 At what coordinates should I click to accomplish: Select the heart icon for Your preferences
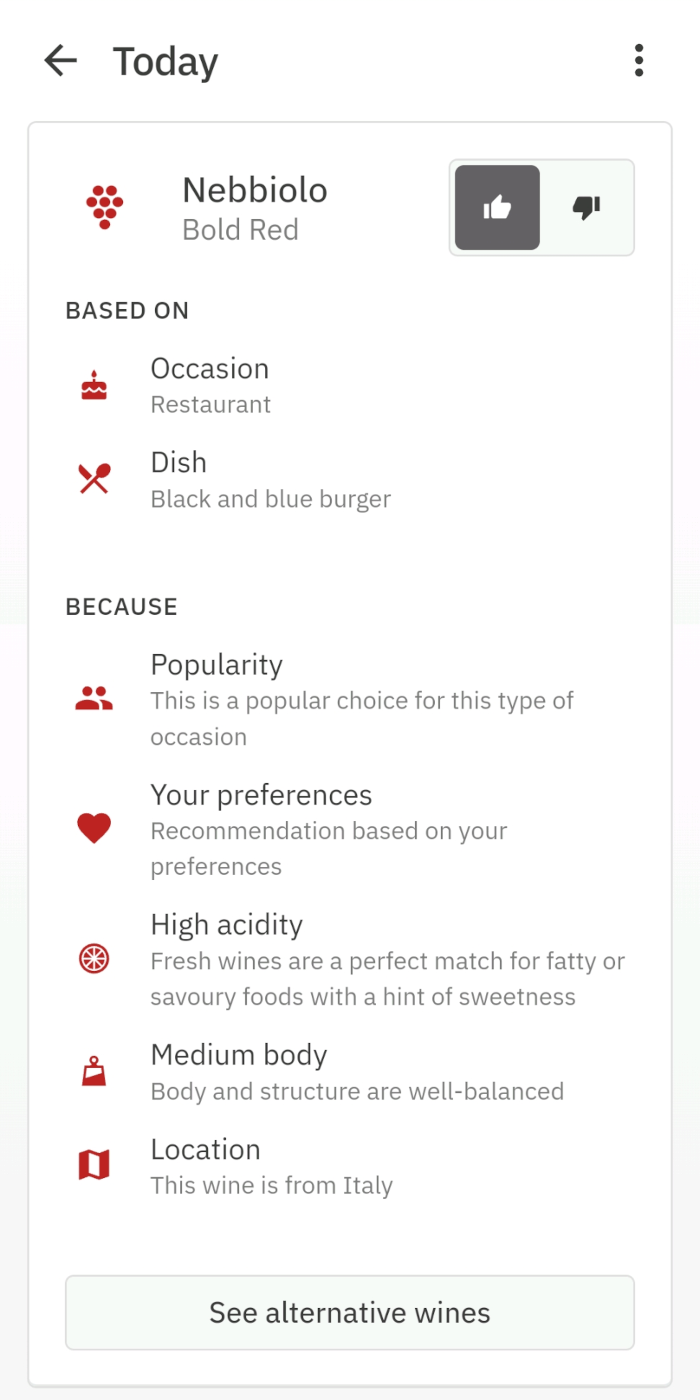pos(93,828)
